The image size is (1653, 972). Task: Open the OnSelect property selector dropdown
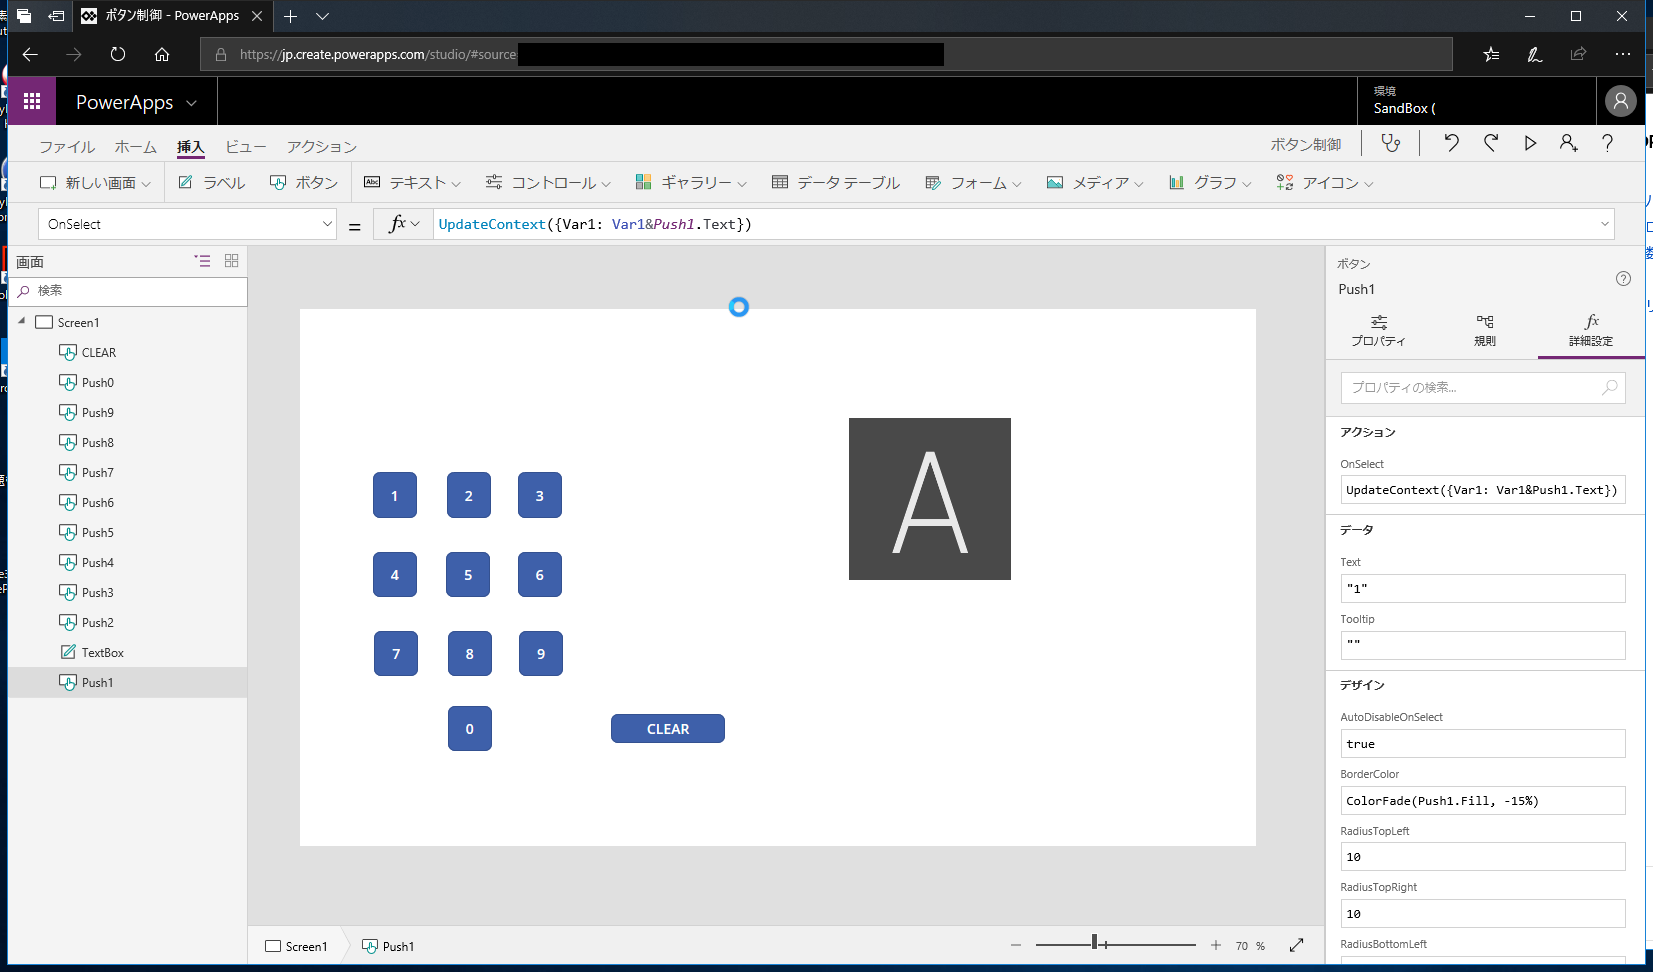tap(328, 223)
